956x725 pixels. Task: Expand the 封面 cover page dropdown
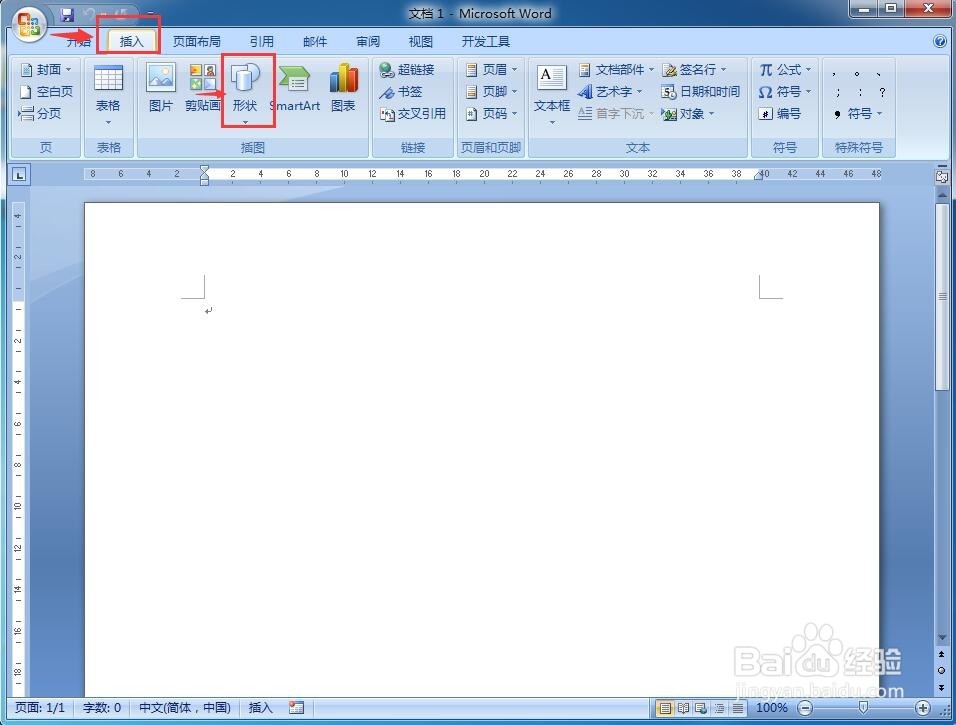click(x=68, y=70)
